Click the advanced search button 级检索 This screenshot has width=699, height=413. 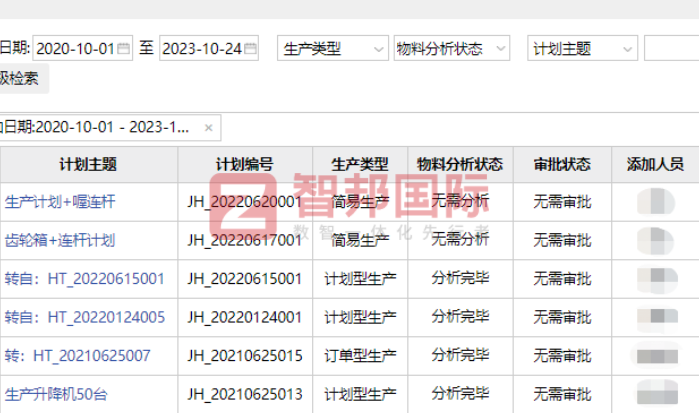[x=22, y=78]
